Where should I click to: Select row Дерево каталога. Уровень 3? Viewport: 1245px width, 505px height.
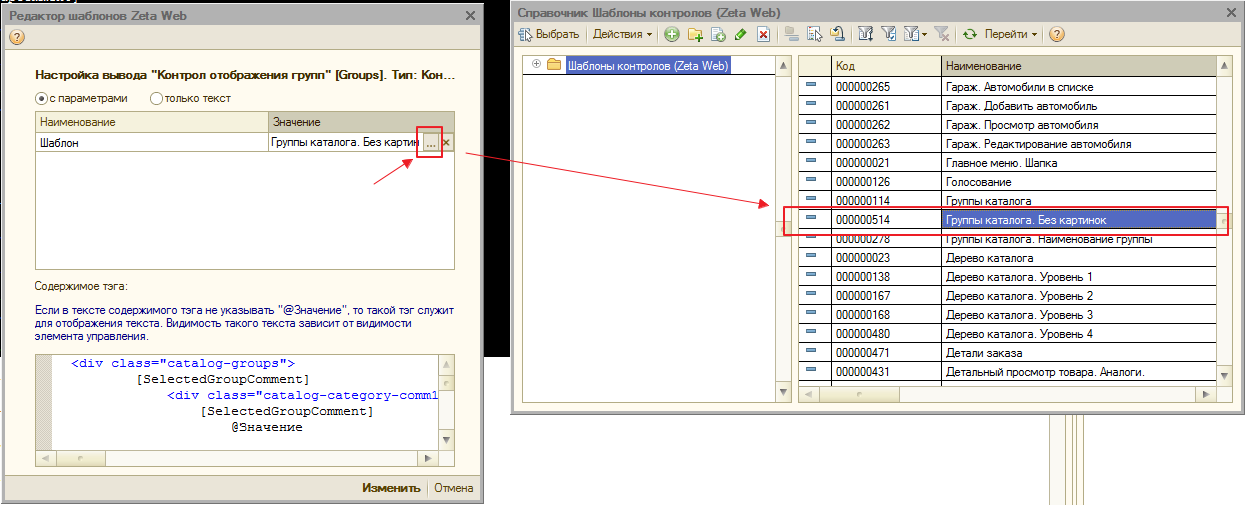click(1007, 315)
